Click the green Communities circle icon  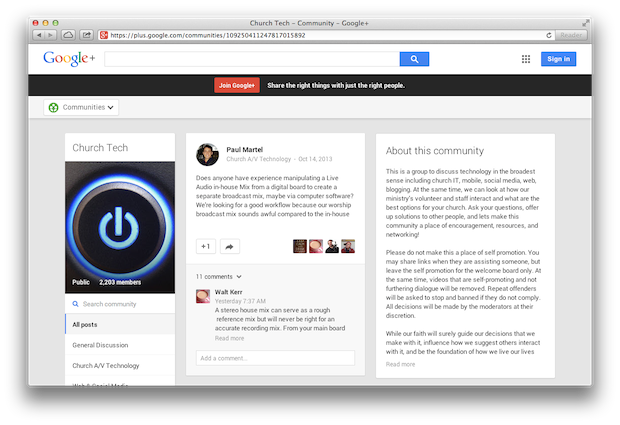tap(53, 107)
